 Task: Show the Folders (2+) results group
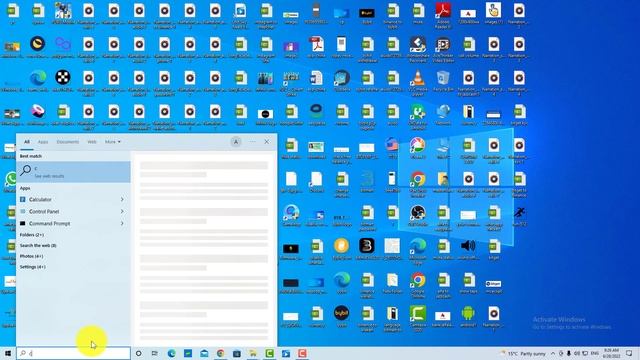point(32,235)
